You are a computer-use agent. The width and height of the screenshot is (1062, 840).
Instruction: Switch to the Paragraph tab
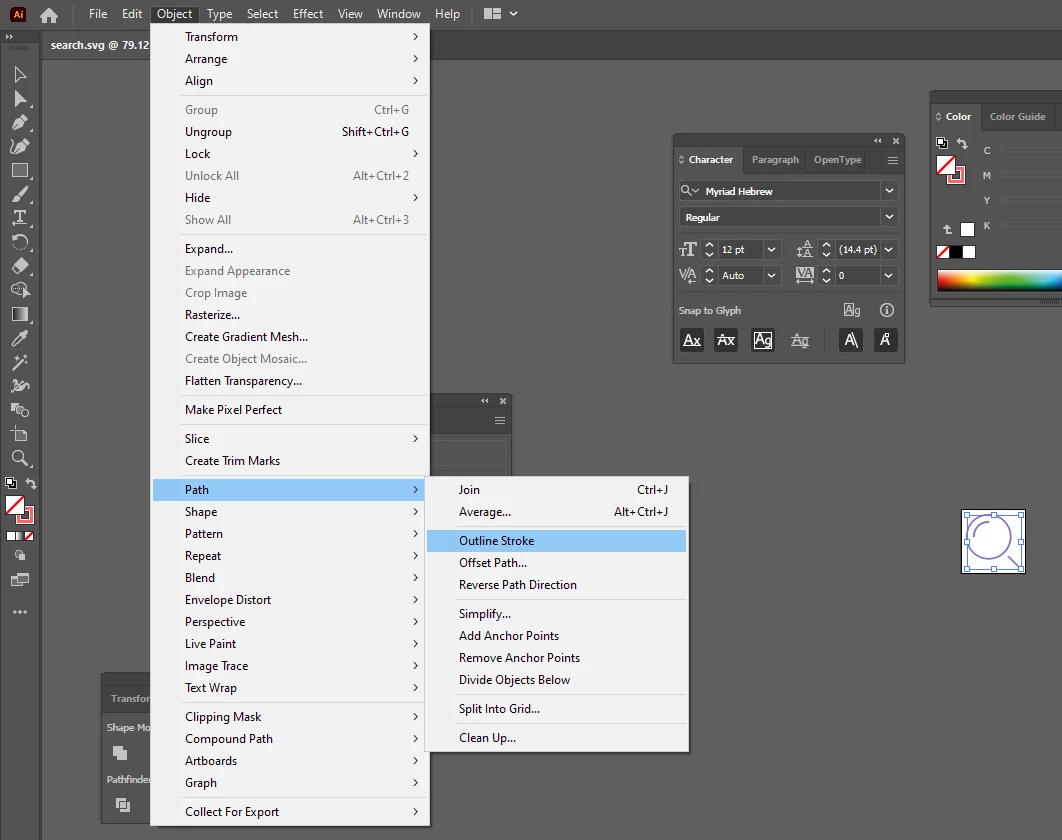coord(775,160)
